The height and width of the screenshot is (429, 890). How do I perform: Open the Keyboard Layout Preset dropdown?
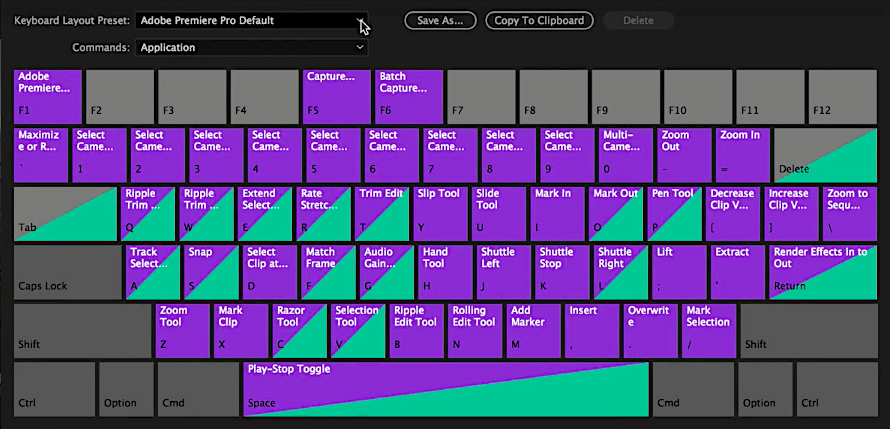[251, 20]
